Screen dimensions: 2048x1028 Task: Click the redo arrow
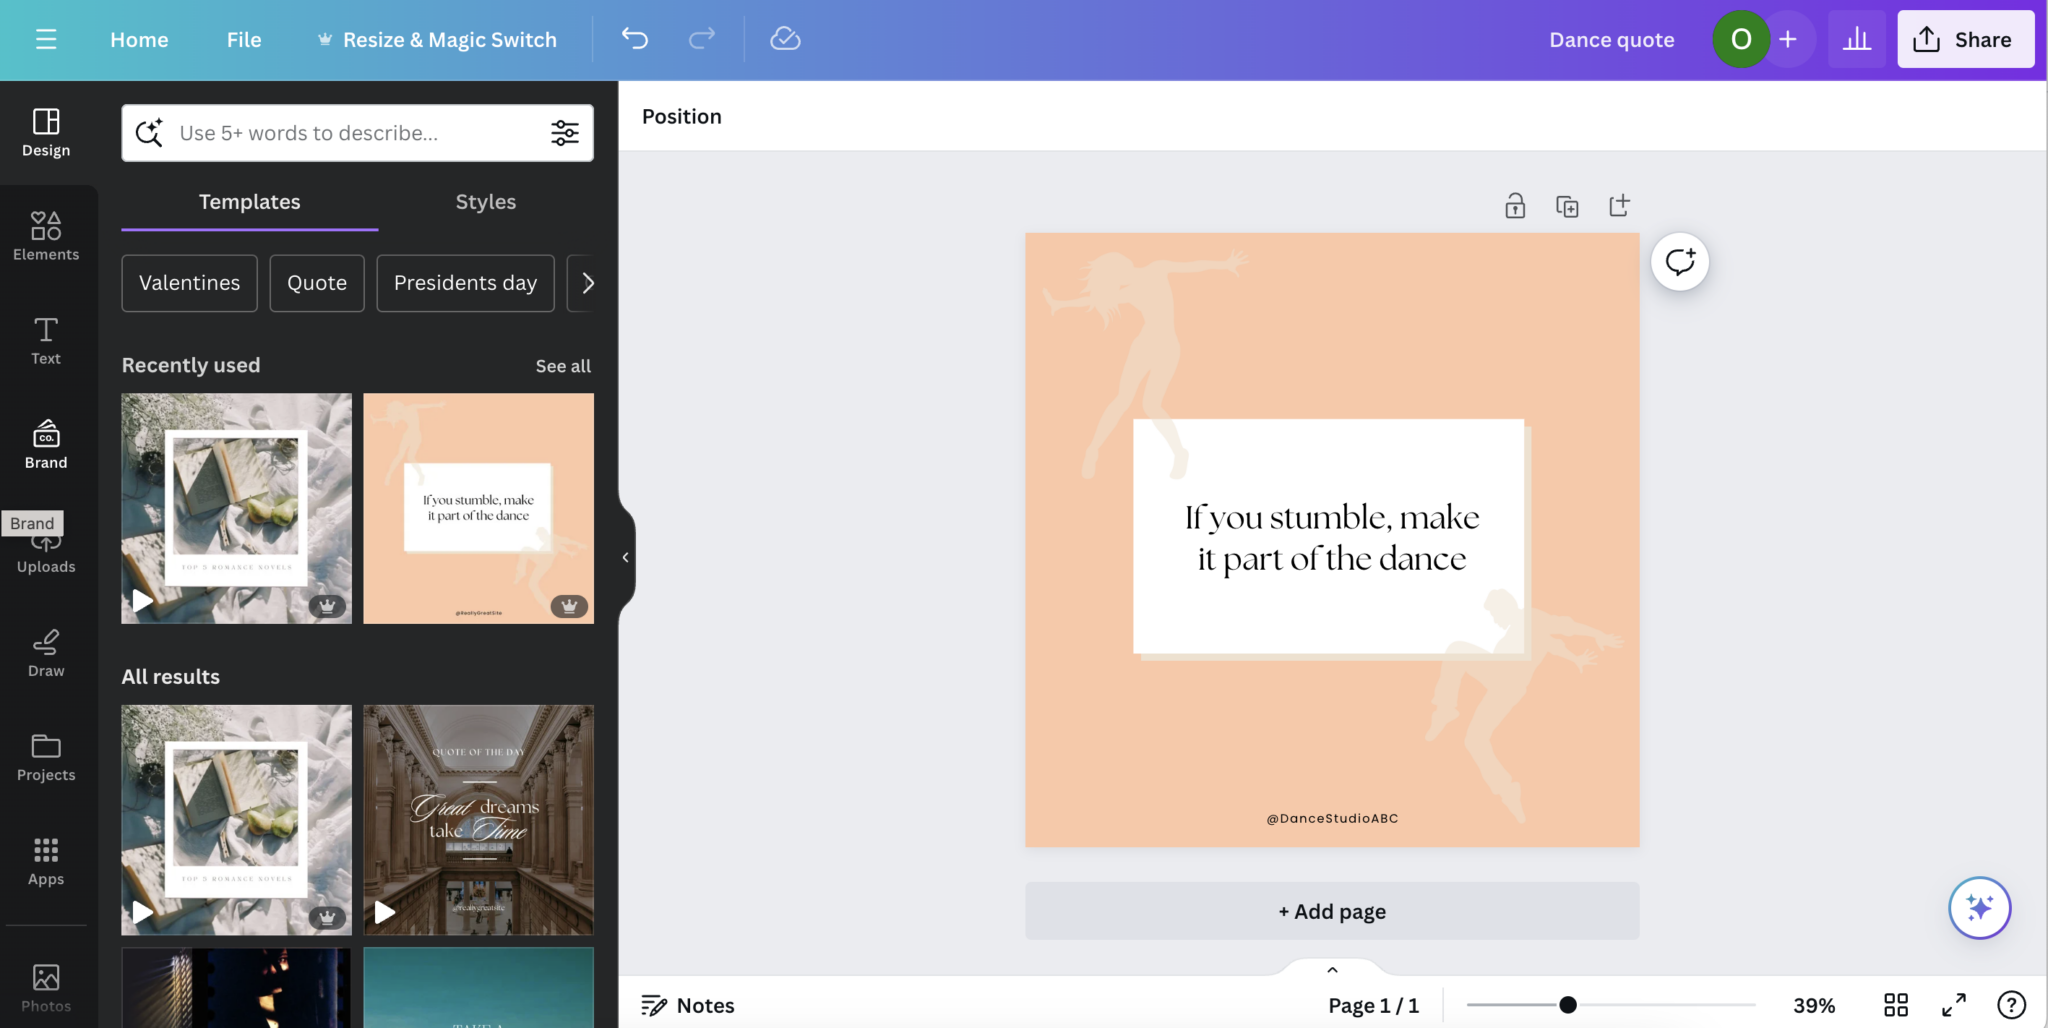point(702,39)
